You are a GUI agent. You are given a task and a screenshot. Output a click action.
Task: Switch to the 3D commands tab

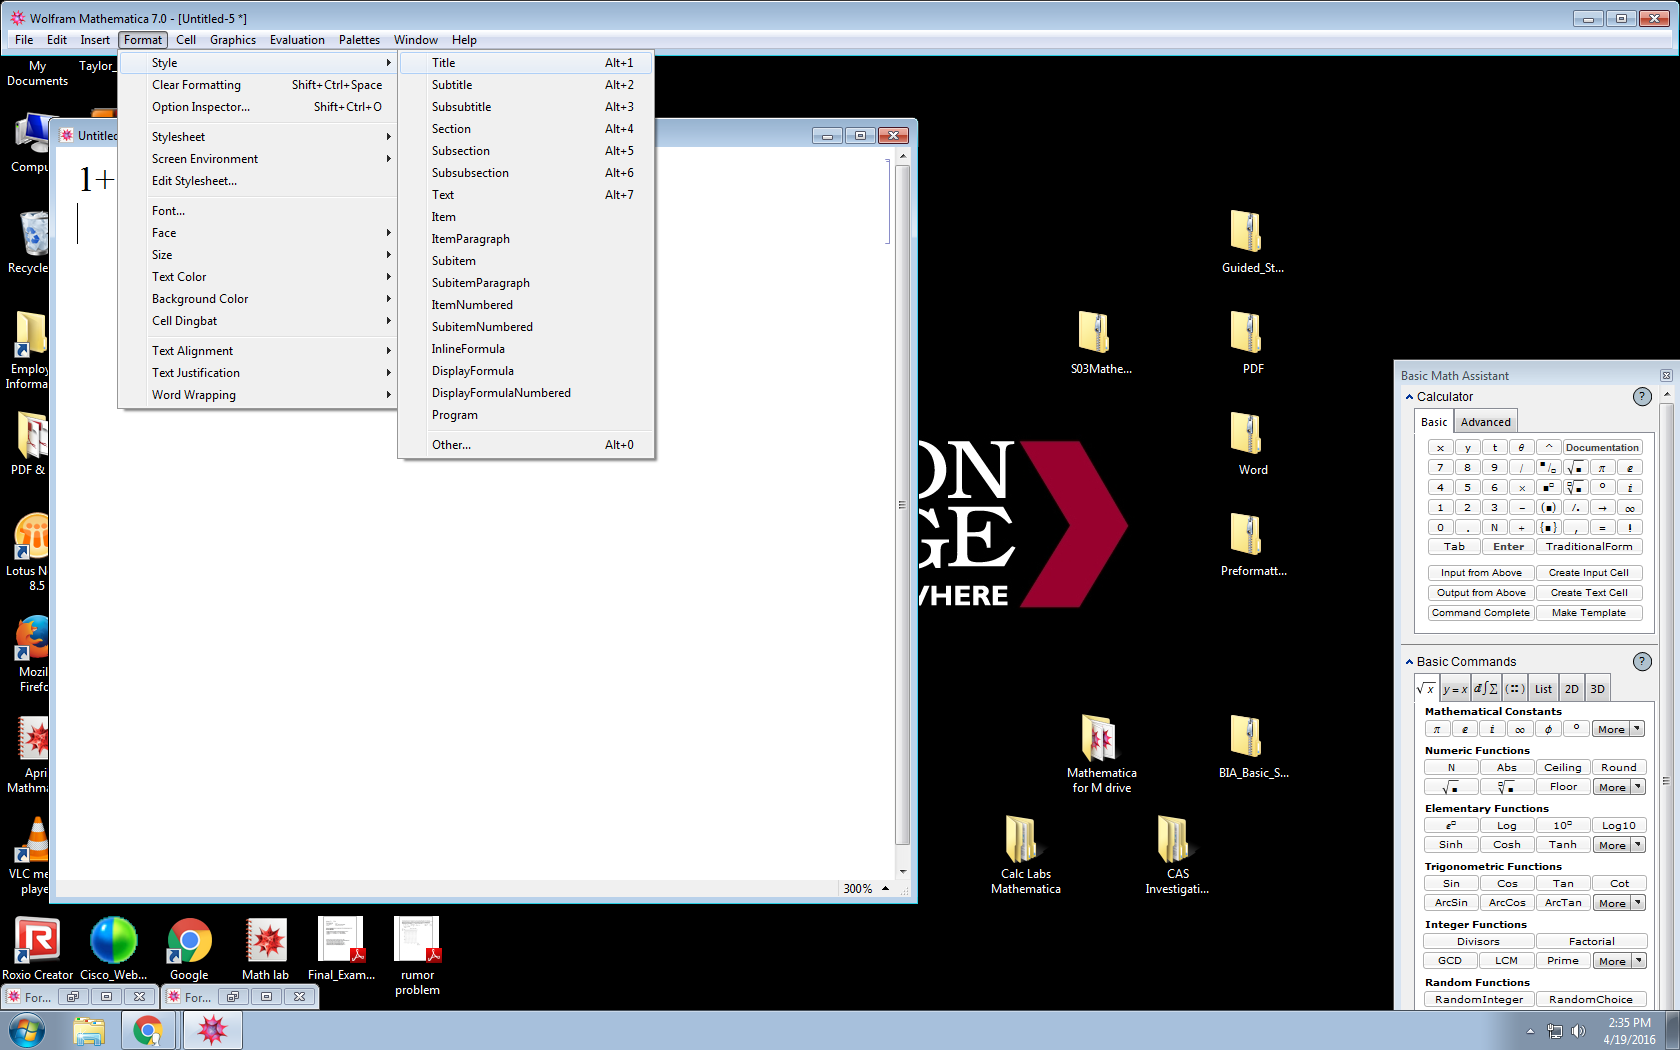[x=1598, y=689]
